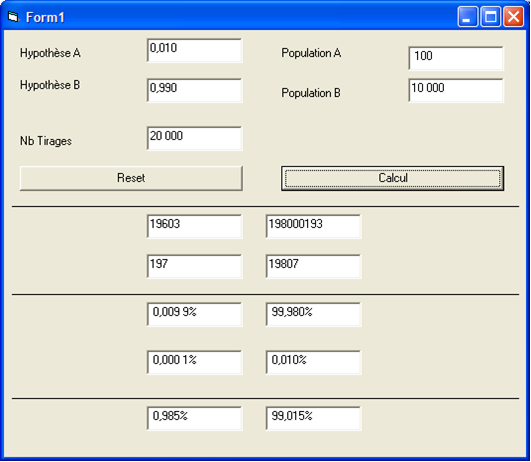Screen dimensions: 531x462
Task: Click the Reset button
Action: click(x=131, y=178)
